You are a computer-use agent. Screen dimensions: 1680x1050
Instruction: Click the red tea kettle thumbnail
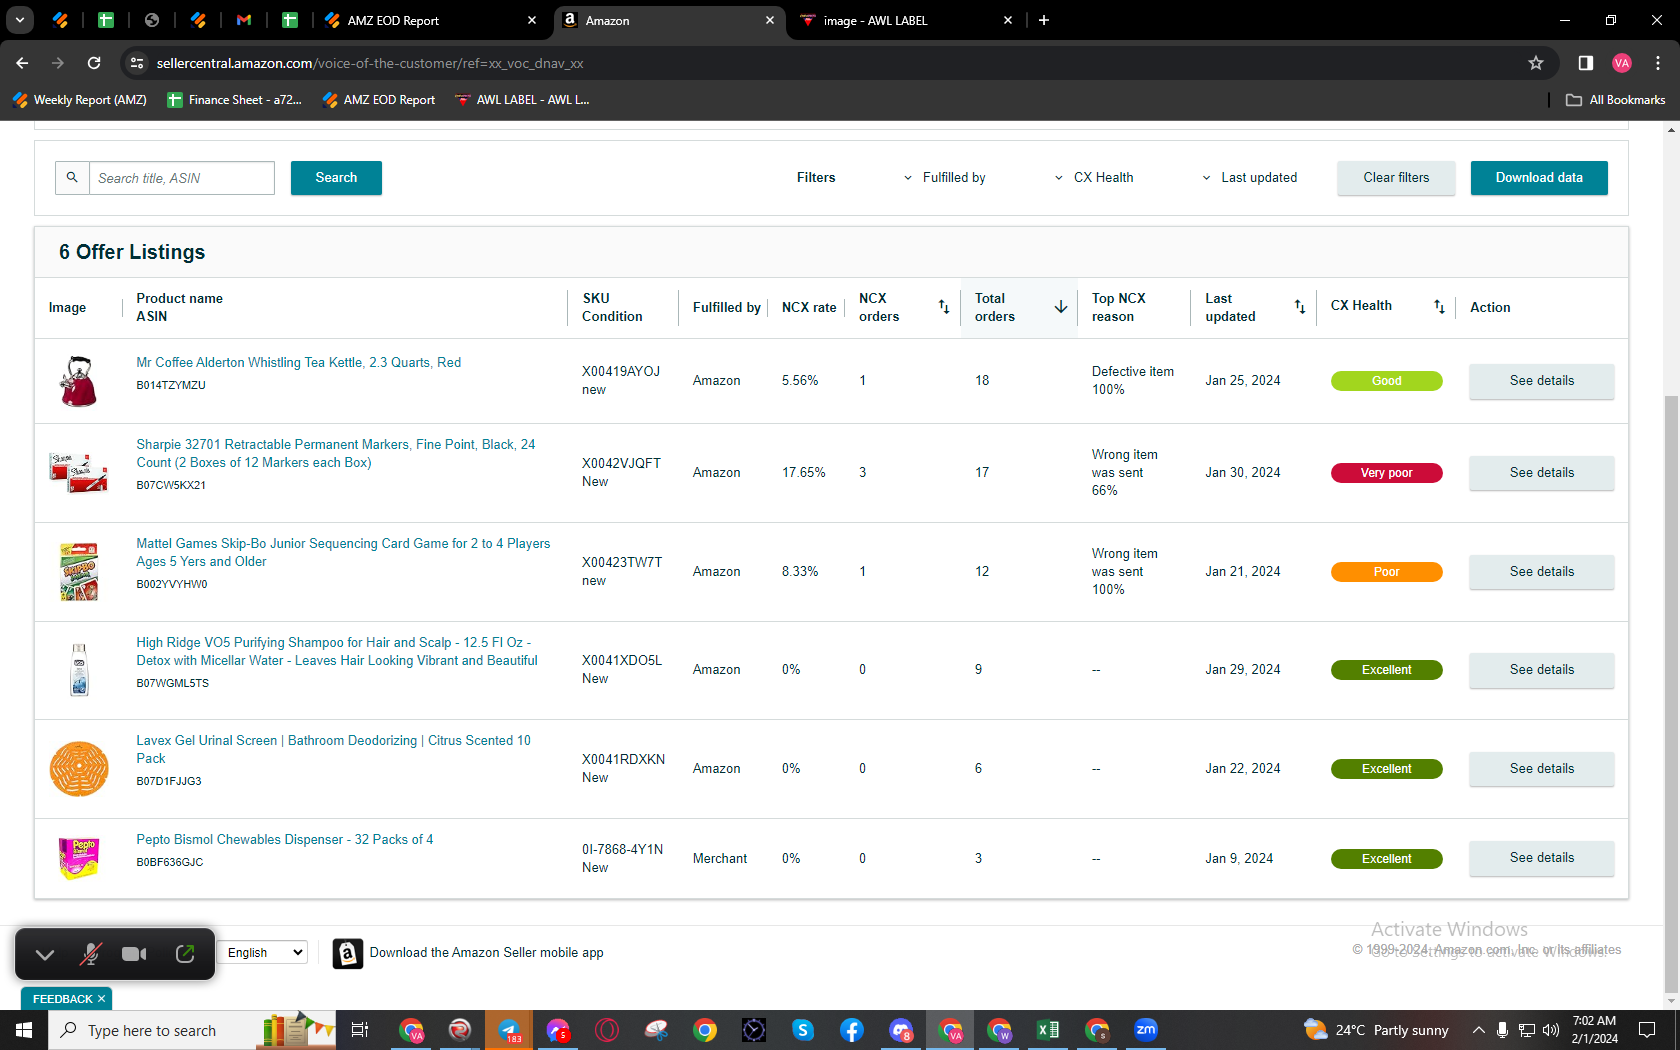pyautogui.click(x=79, y=381)
